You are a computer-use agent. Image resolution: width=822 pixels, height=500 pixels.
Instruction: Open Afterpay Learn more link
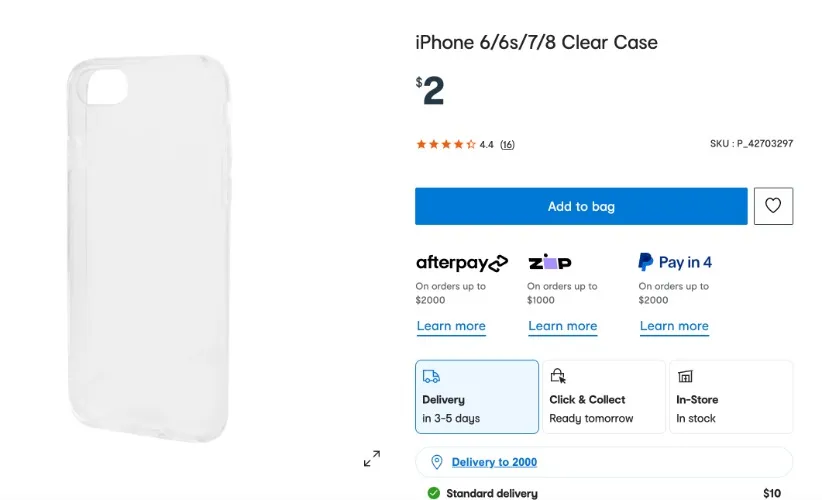point(451,326)
